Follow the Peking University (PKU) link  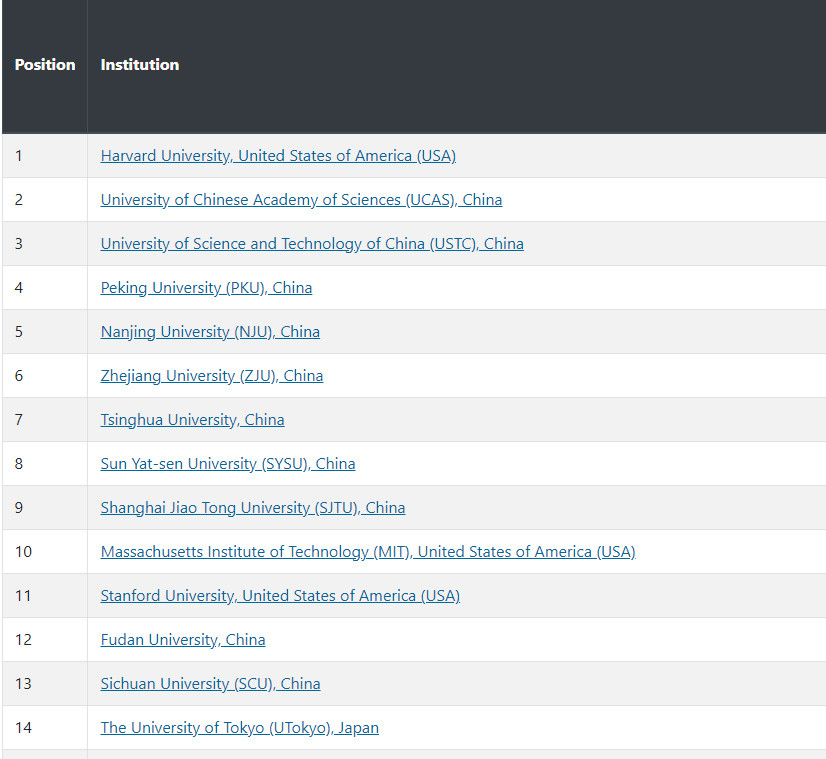coord(206,288)
